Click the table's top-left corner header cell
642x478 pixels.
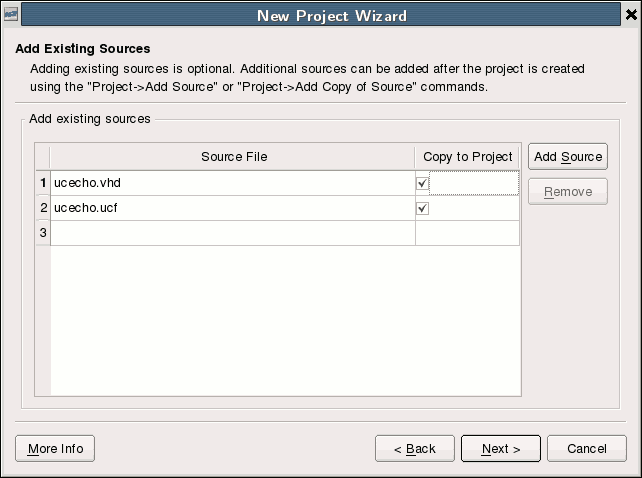click(43, 157)
